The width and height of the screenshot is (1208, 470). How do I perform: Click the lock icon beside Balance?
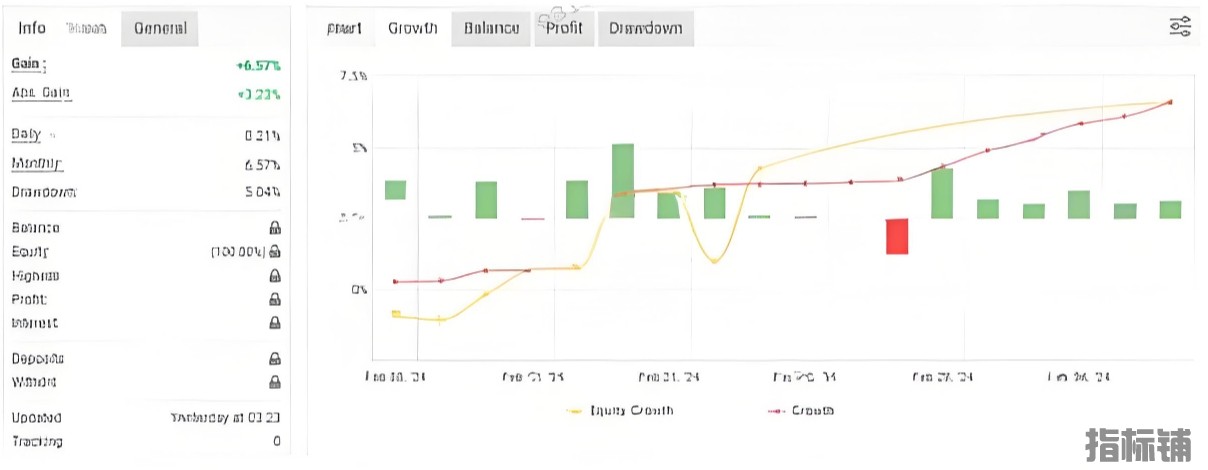click(274, 228)
